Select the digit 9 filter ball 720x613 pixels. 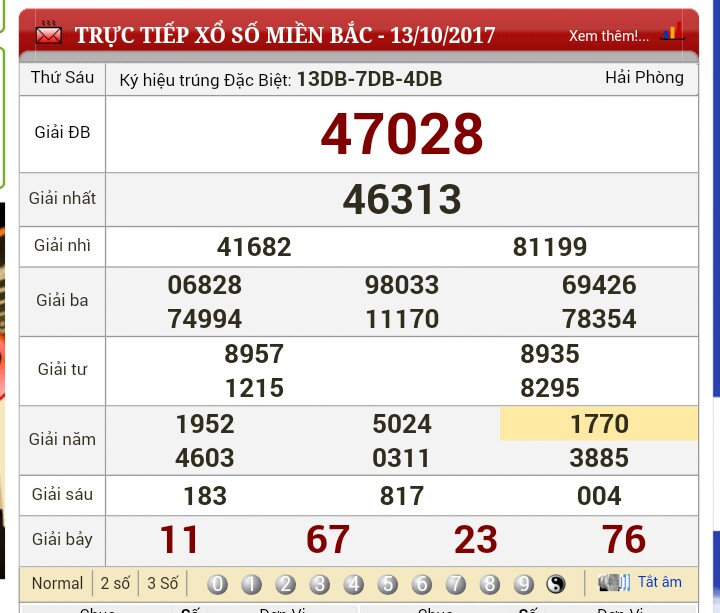point(523,584)
